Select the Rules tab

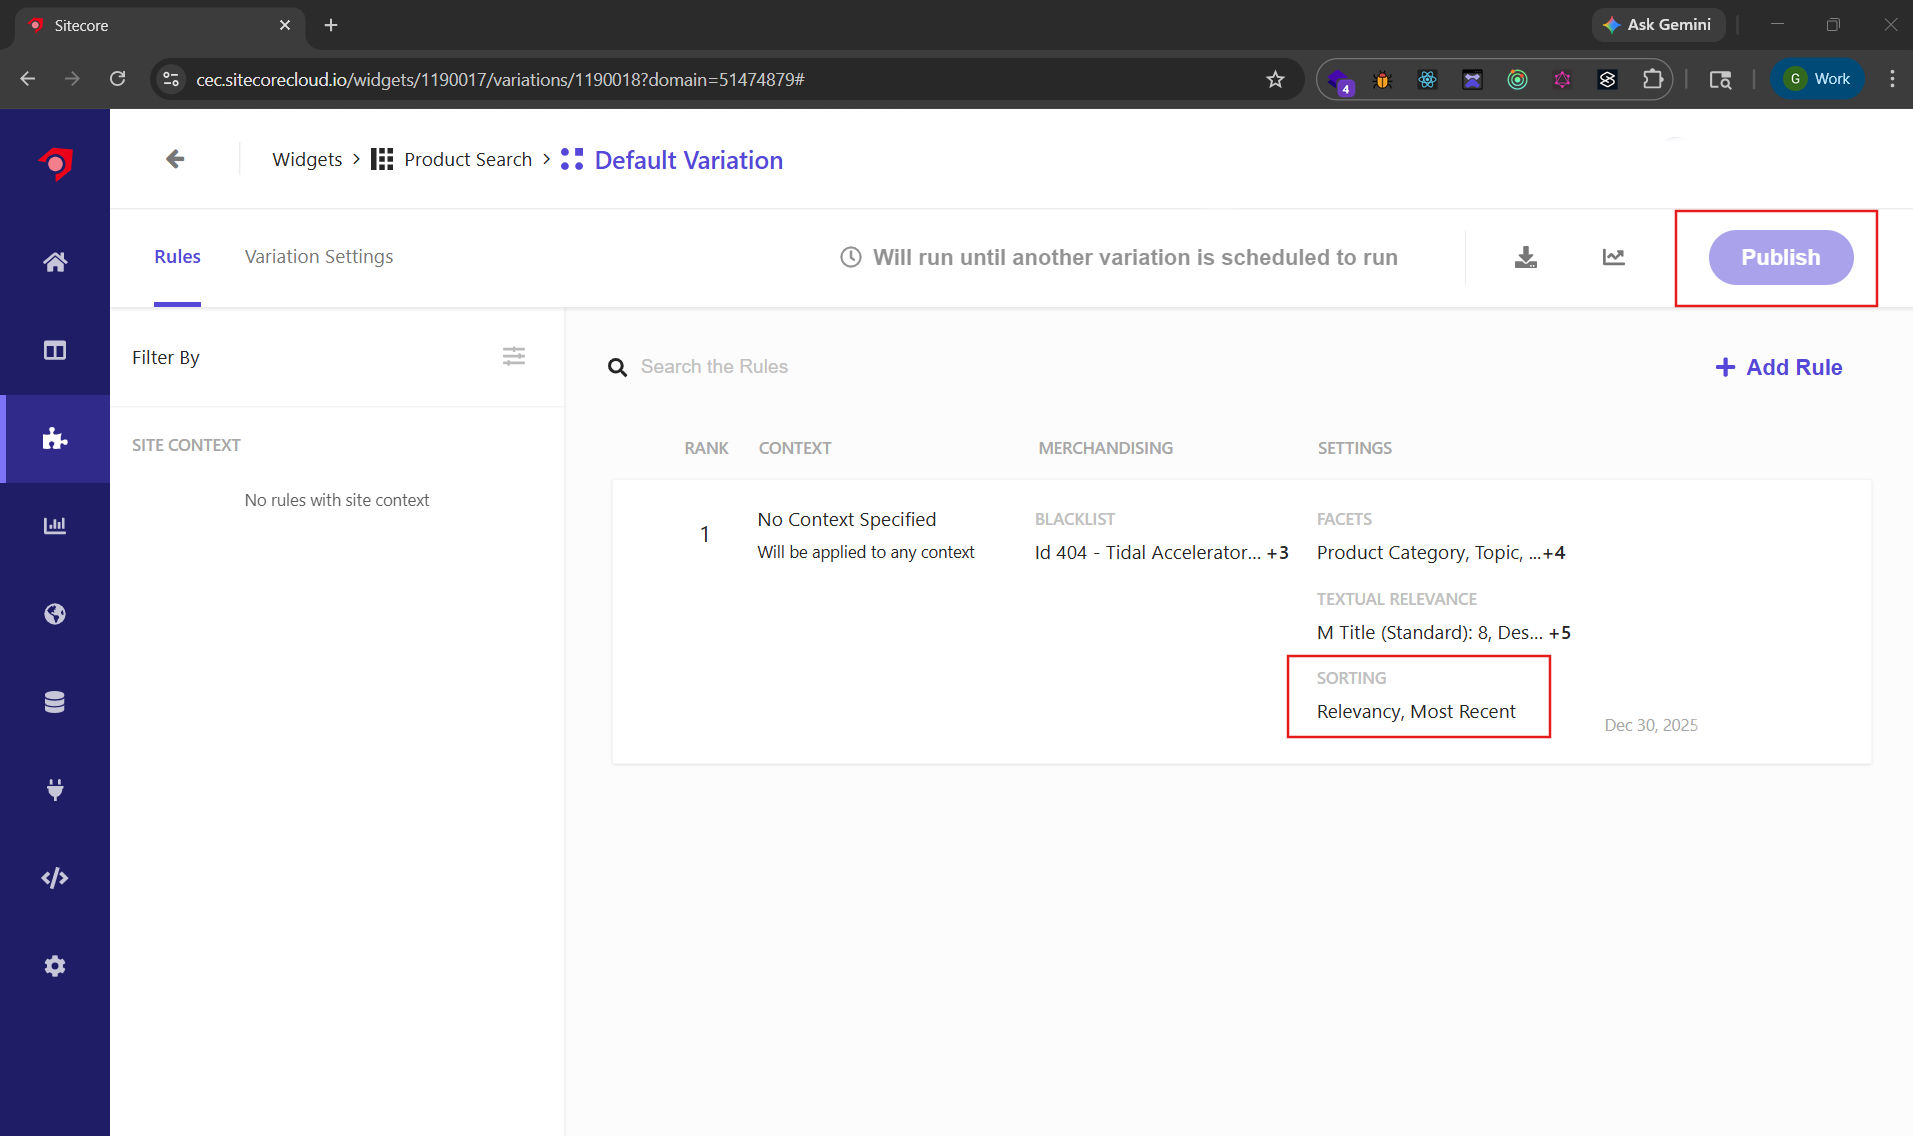point(177,257)
